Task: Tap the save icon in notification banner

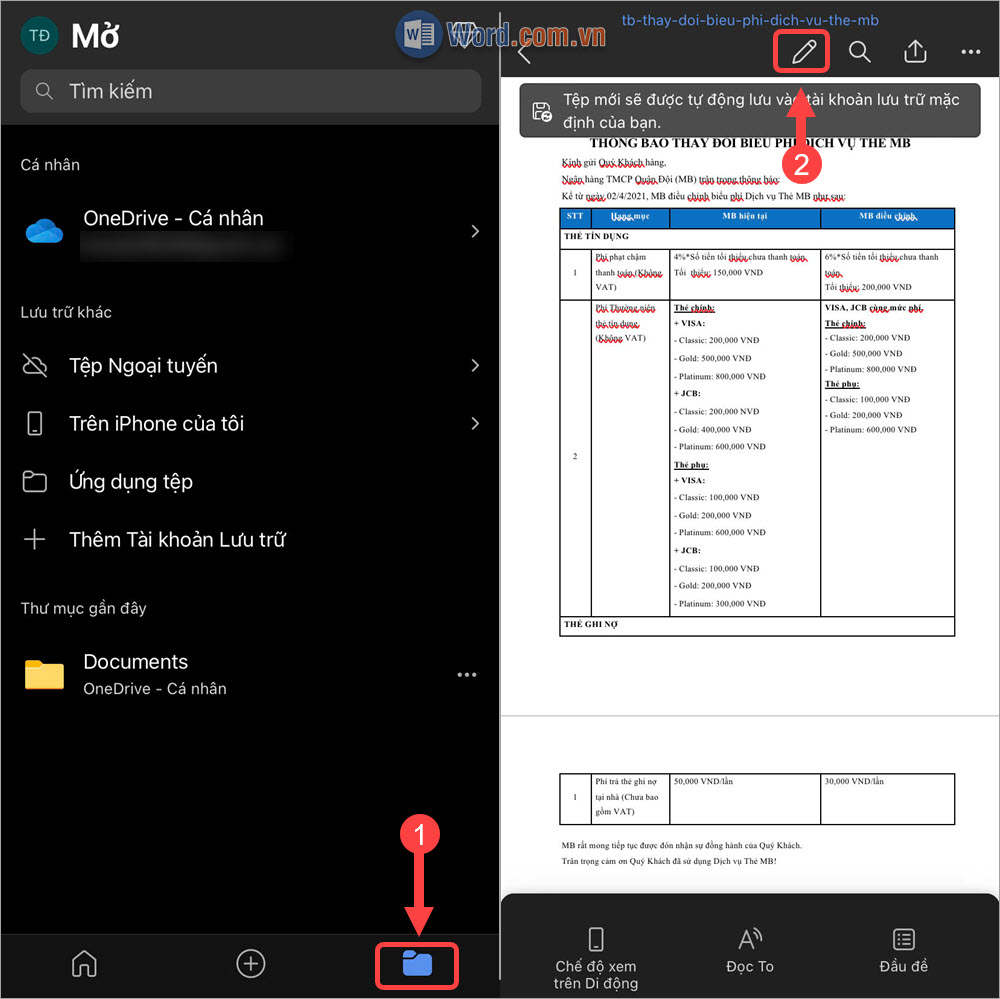Action: (542, 111)
